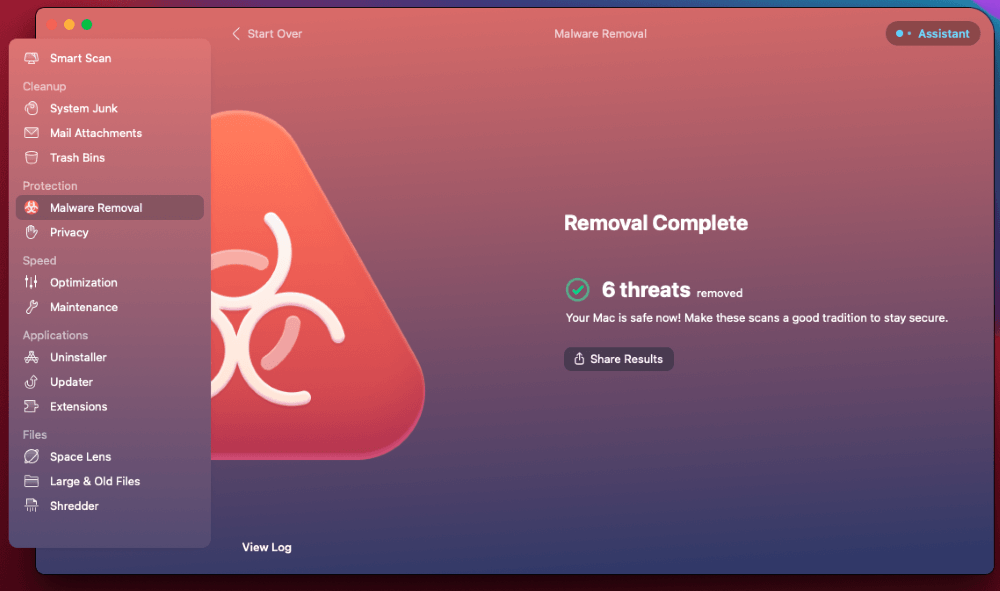
Task: Open View Log link
Action: (267, 547)
